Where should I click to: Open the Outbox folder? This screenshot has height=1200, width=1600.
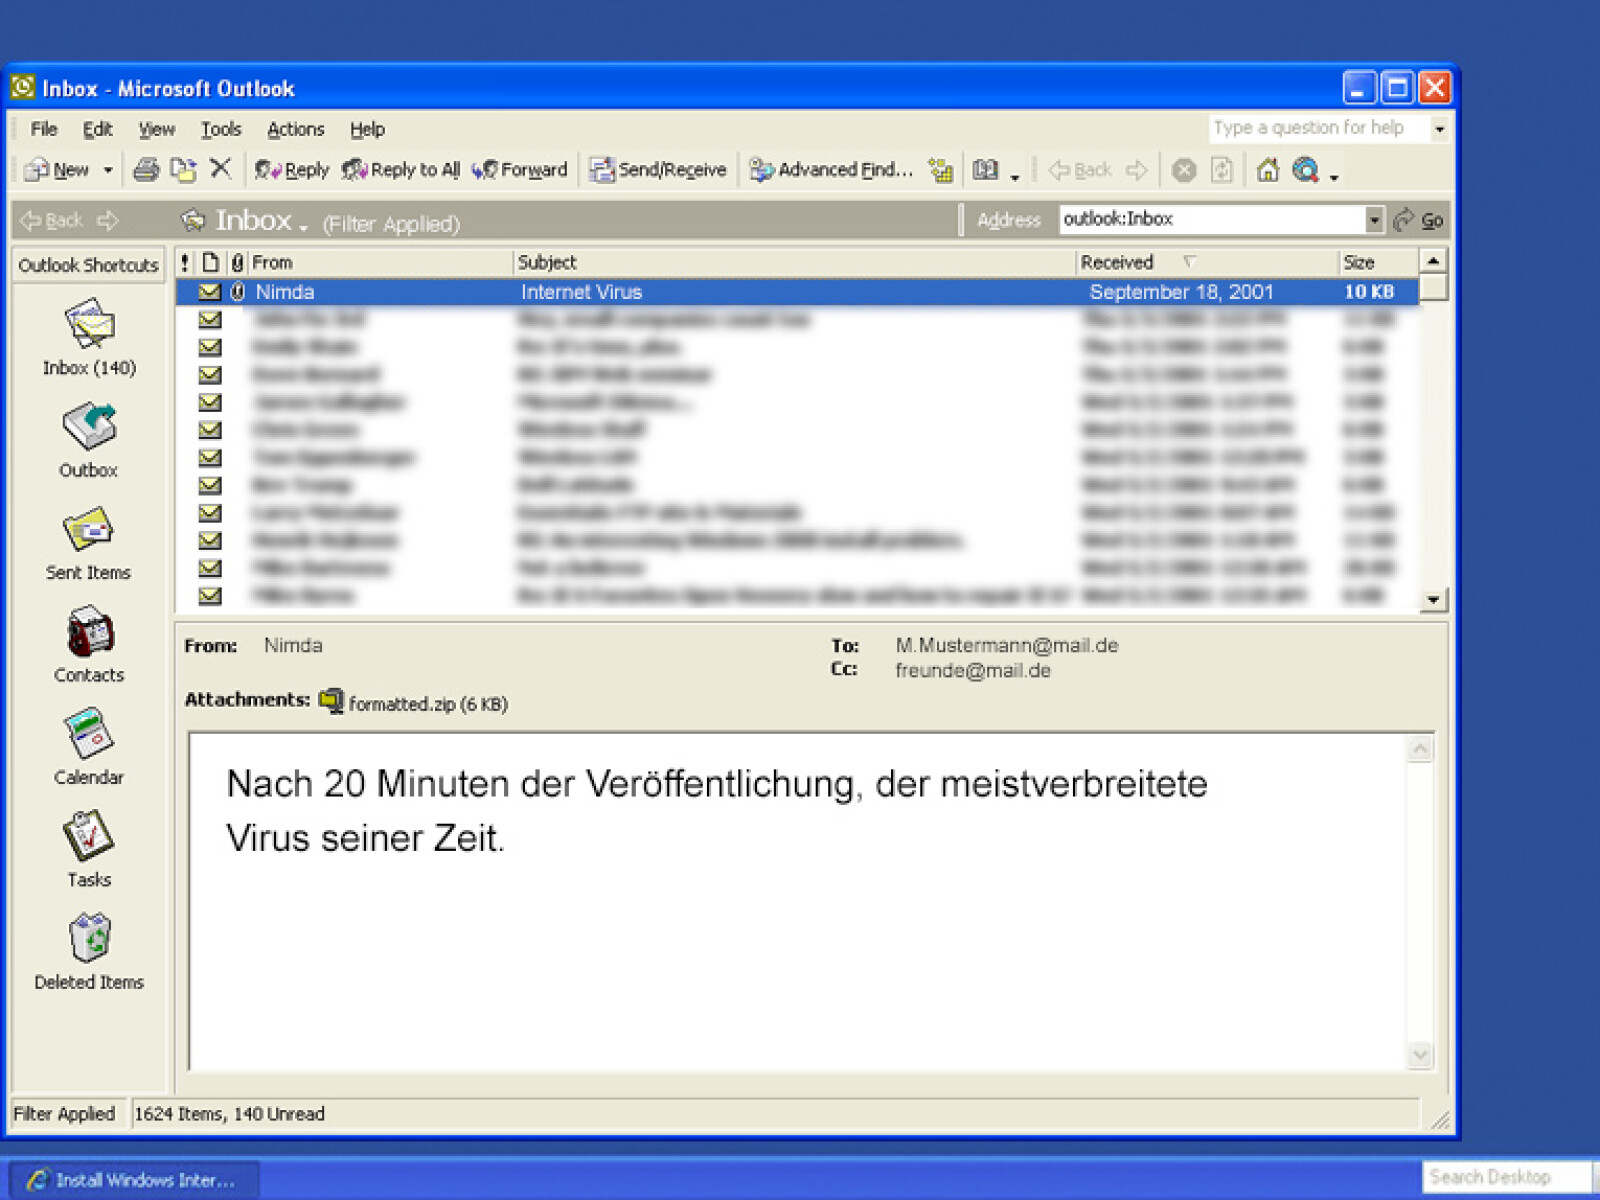coord(87,440)
